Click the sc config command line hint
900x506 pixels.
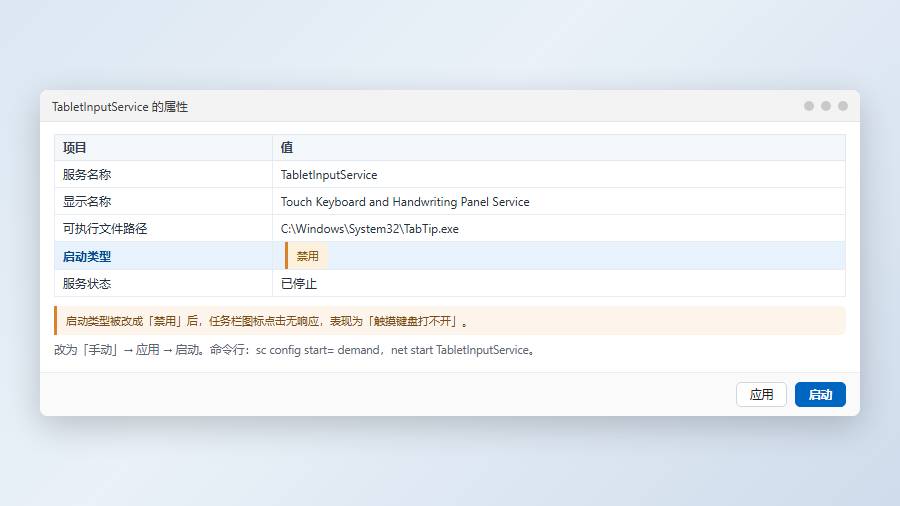coord(296,350)
